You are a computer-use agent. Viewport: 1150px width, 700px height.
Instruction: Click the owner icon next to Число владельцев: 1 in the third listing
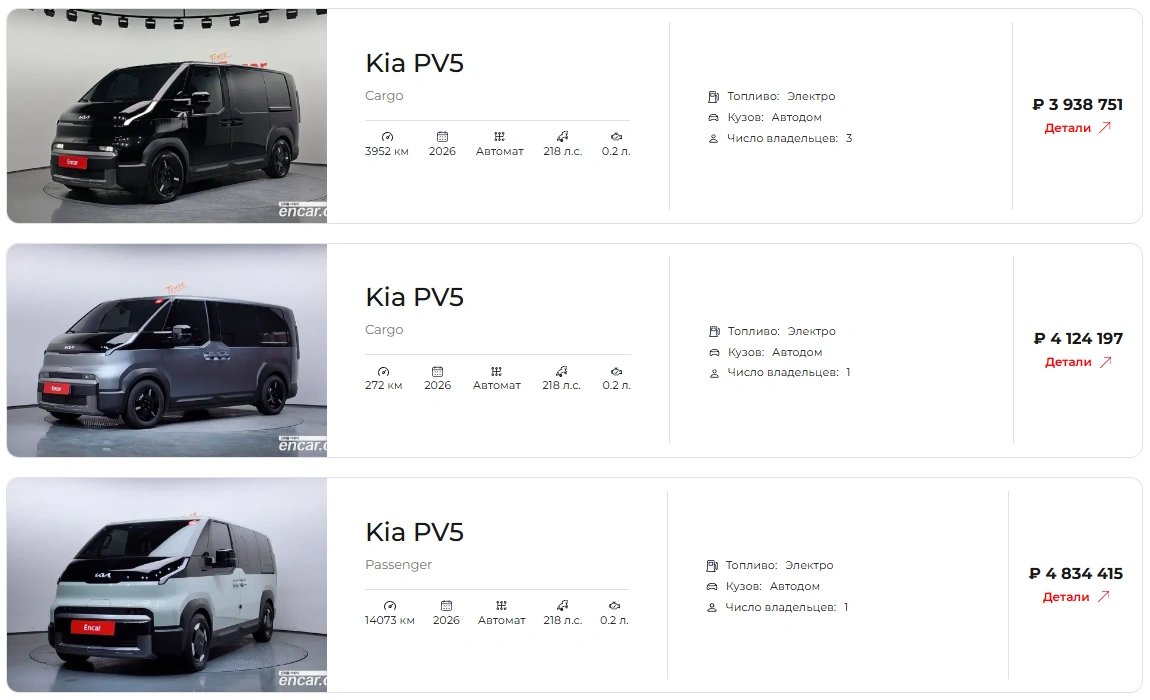coord(711,608)
